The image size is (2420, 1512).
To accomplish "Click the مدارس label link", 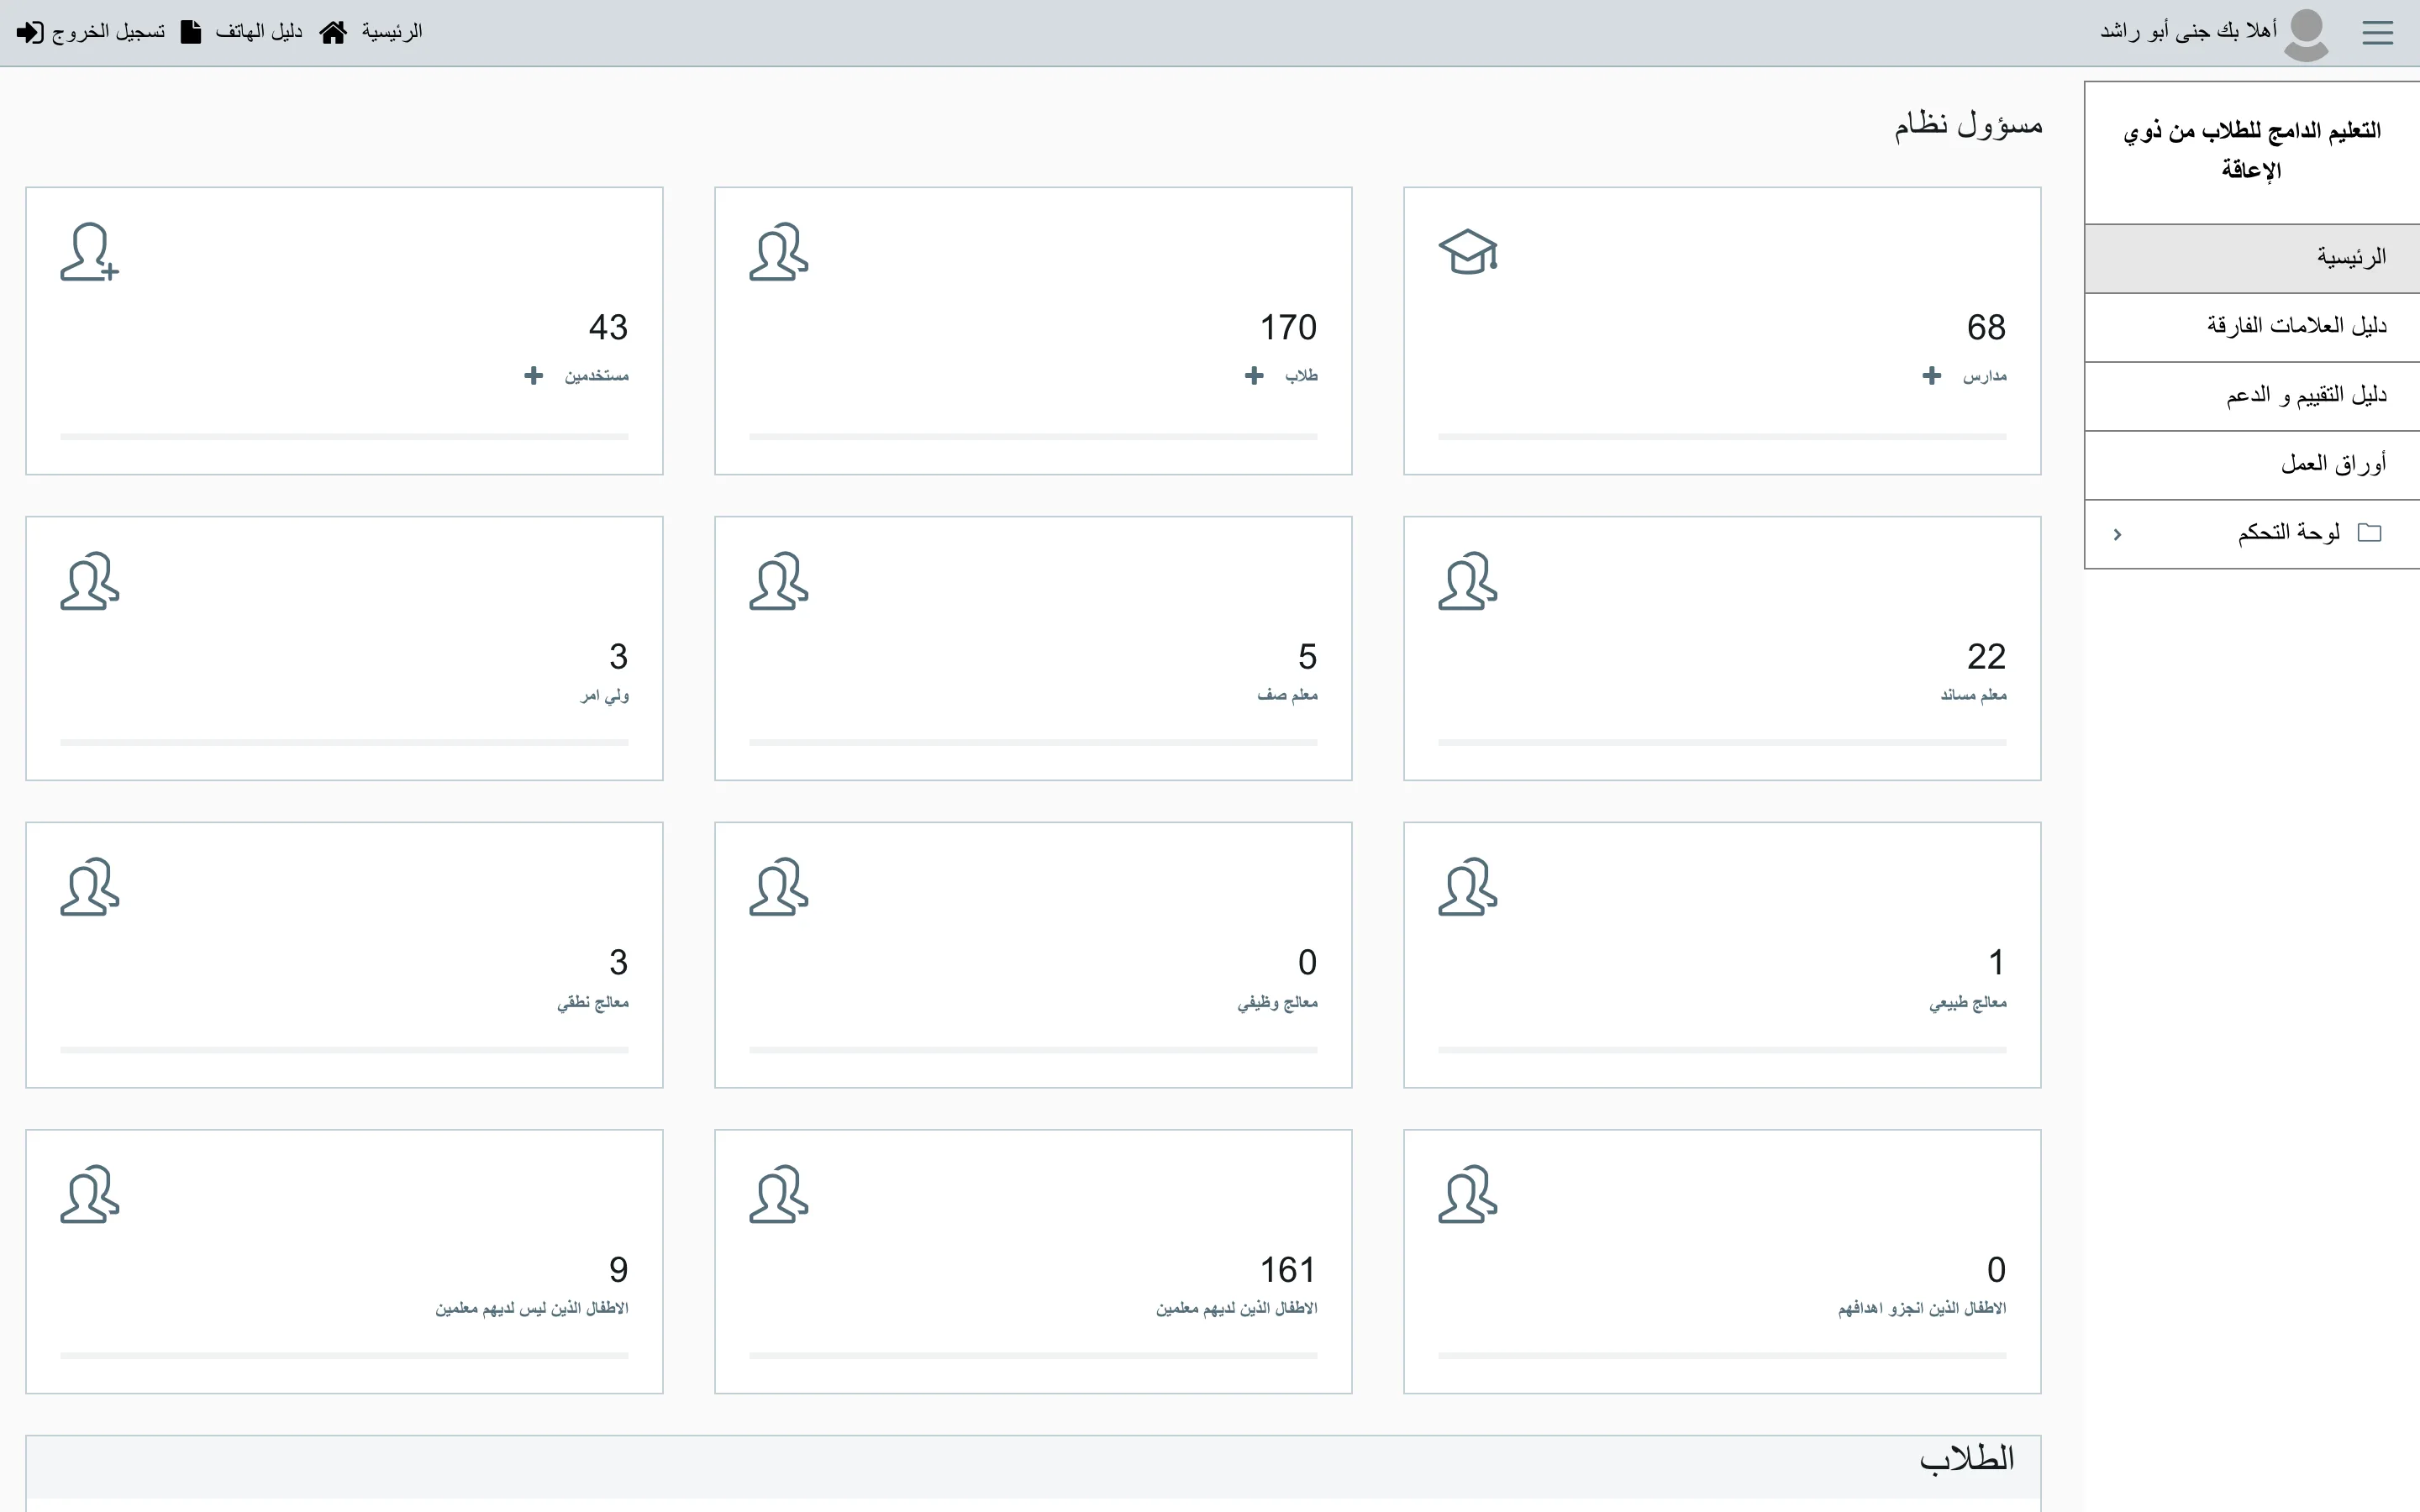I will click(x=1984, y=376).
